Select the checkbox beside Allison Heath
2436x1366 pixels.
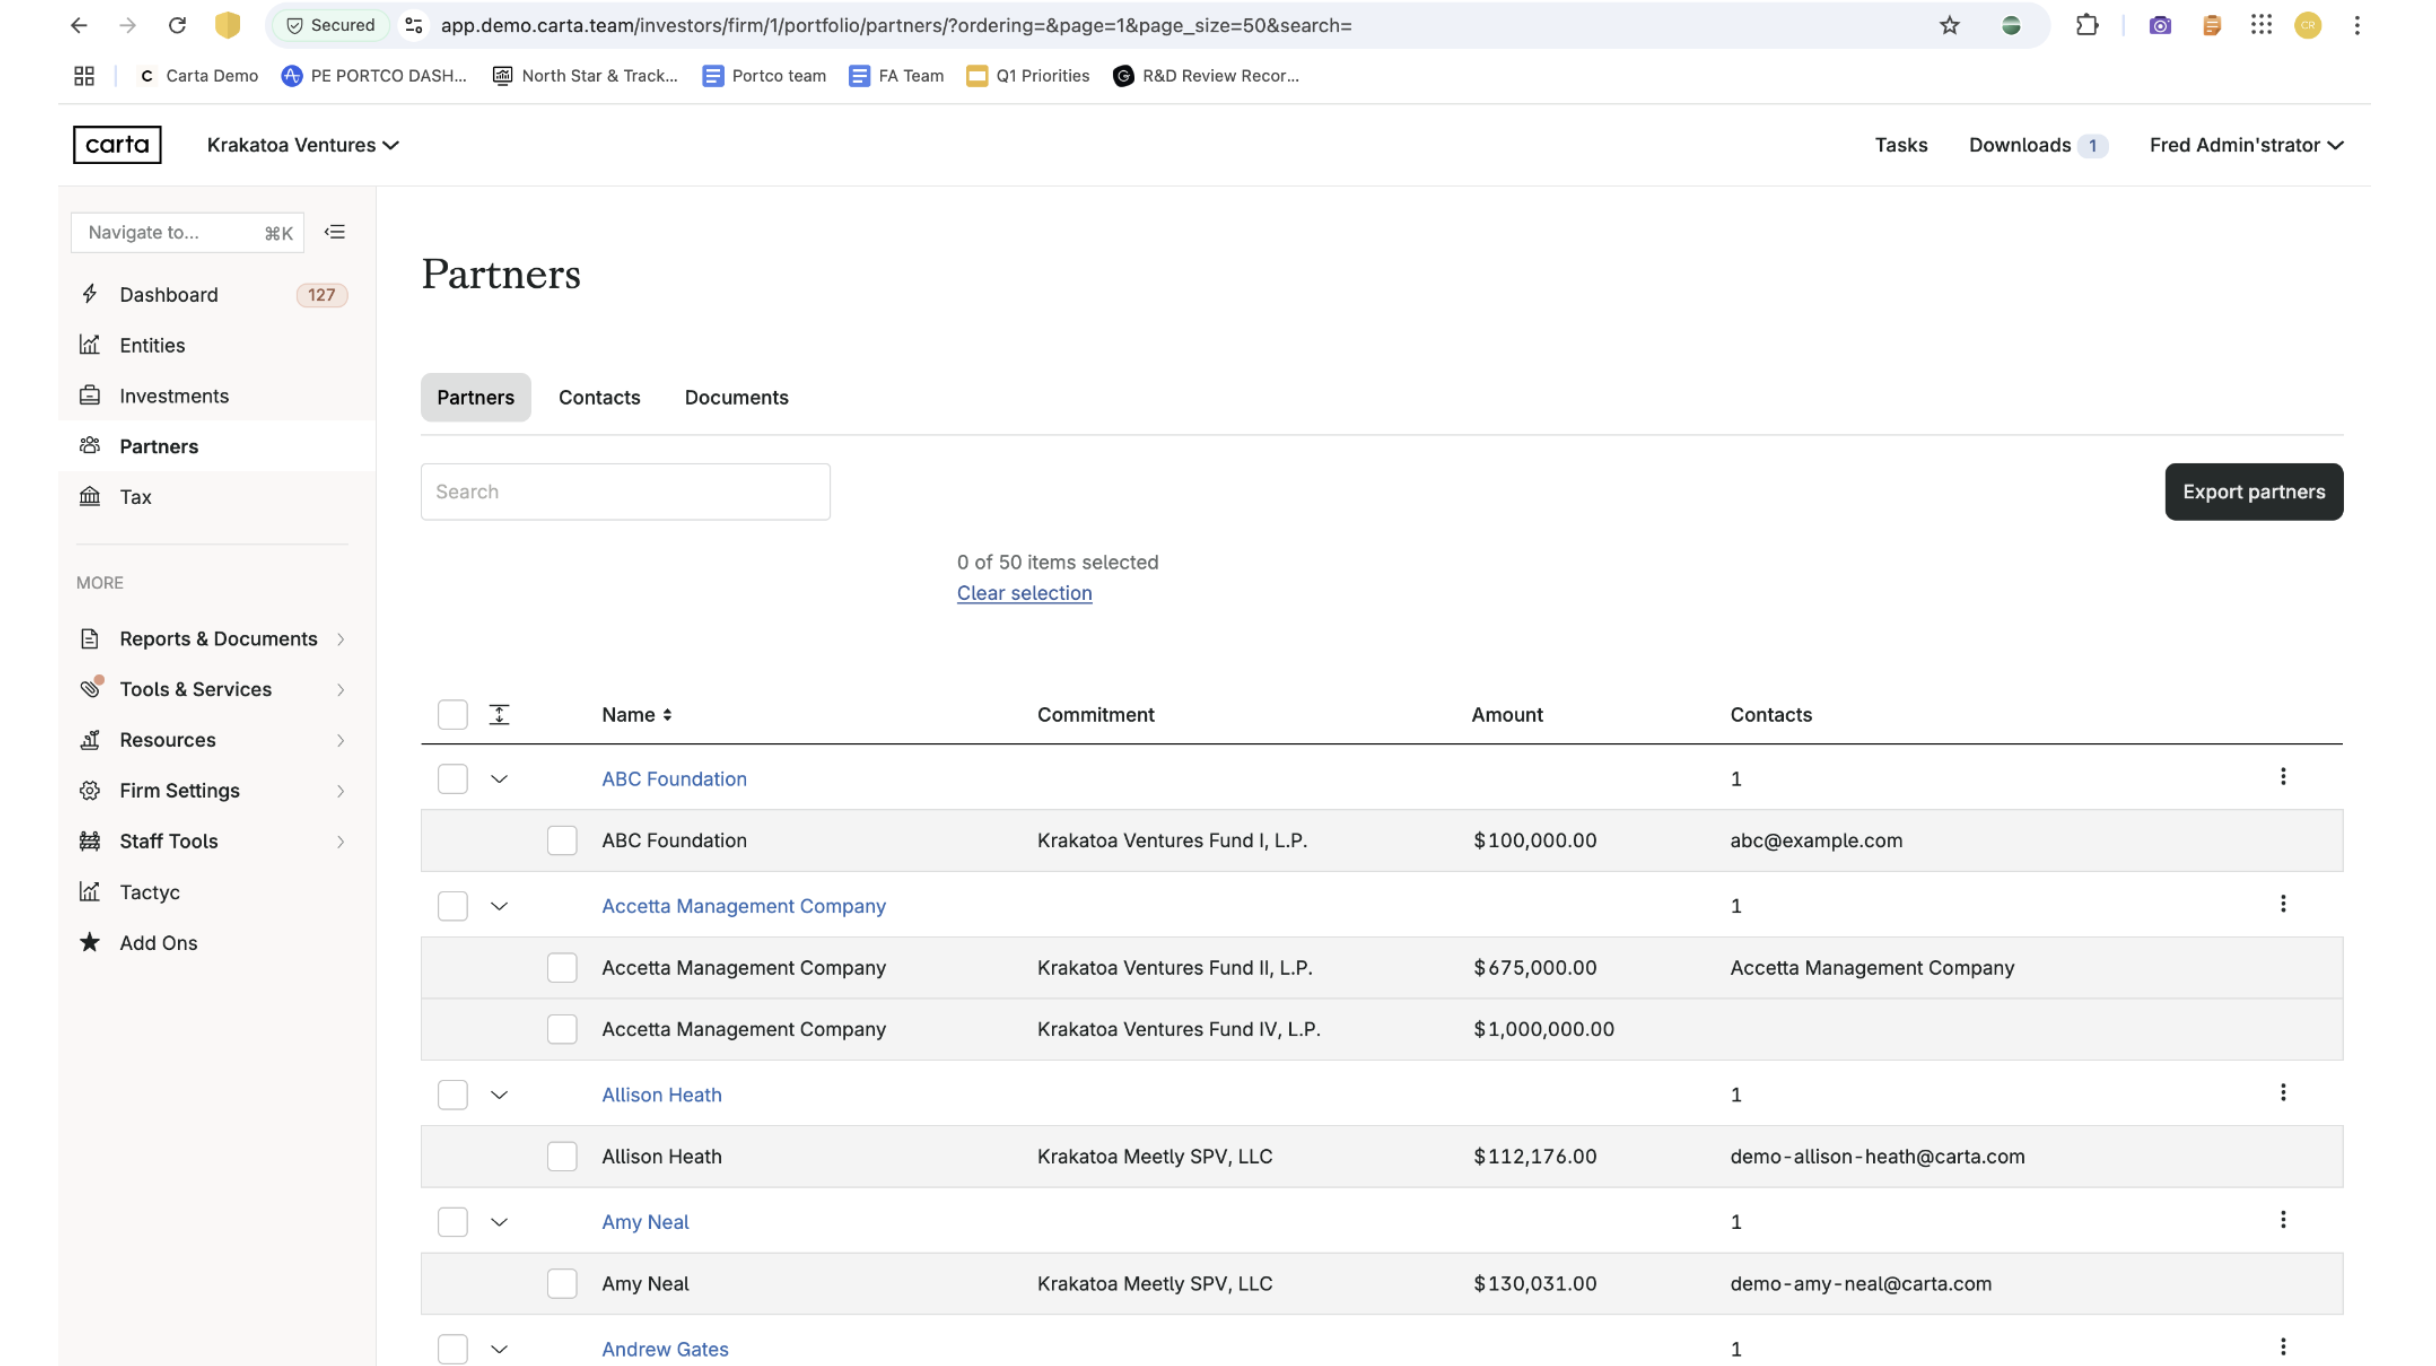tap(452, 1094)
